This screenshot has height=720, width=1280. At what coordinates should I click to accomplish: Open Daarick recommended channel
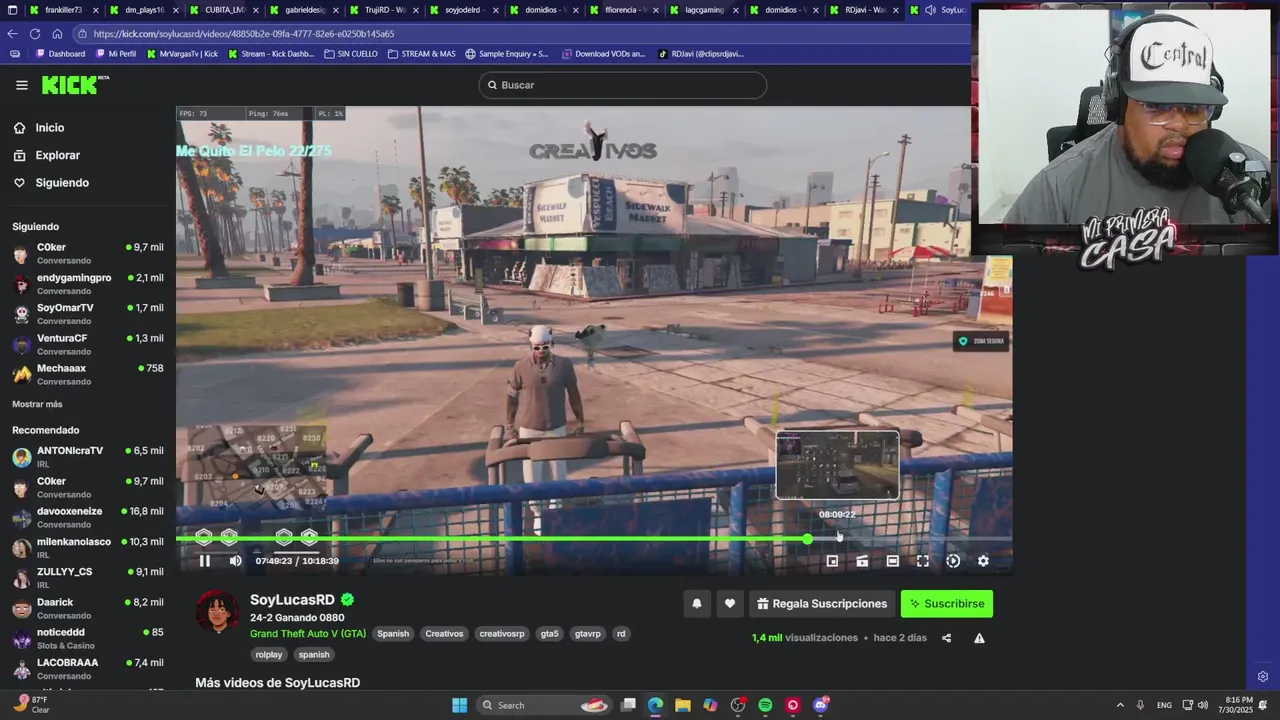(88, 608)
